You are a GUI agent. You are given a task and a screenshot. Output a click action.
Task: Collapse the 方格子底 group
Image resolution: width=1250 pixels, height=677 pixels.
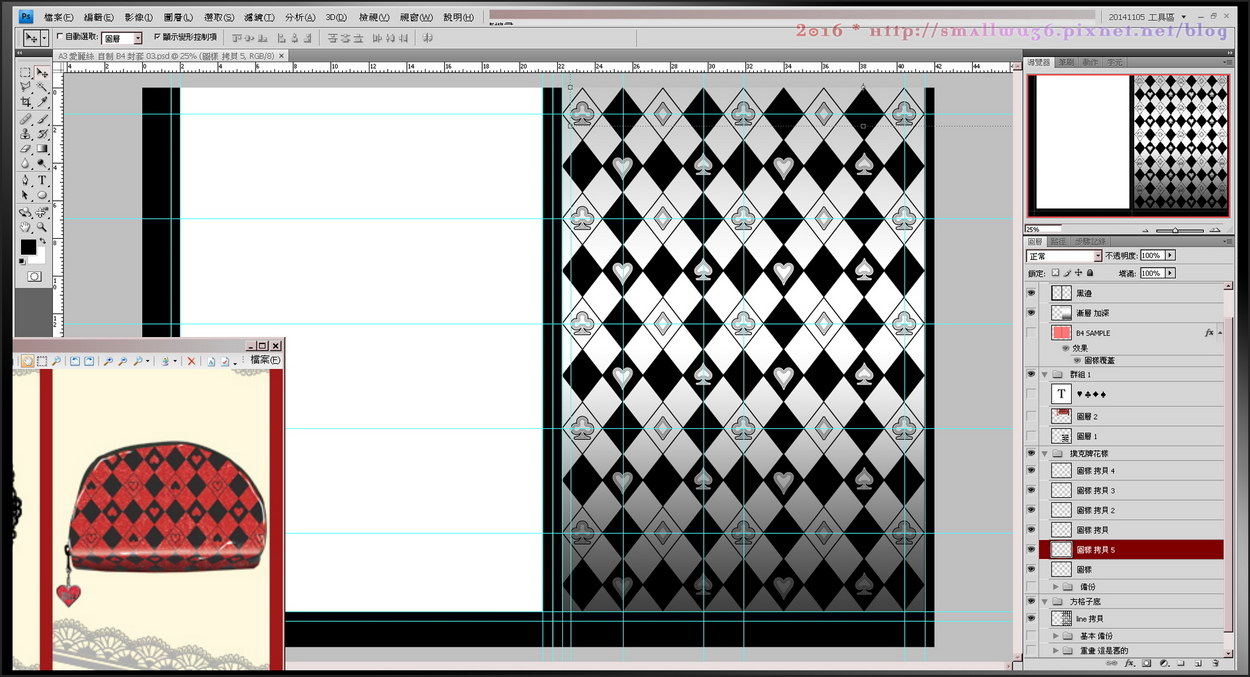coord(1047,602)
